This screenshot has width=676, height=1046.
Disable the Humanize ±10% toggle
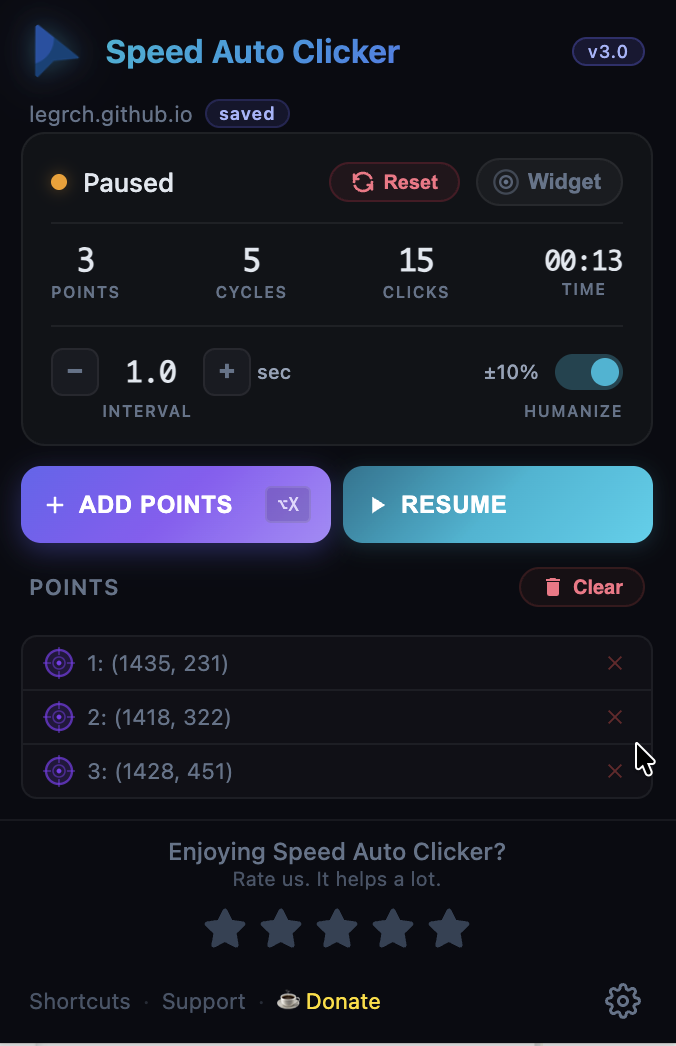[589, 371]
